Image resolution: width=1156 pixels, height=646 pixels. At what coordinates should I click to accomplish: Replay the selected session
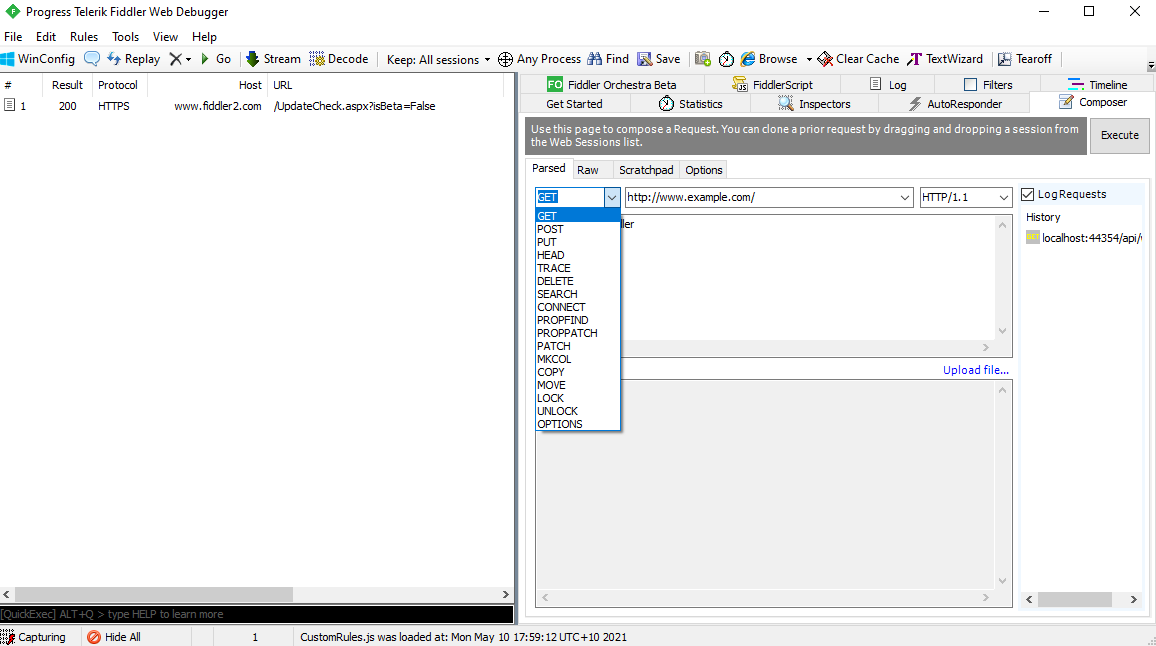[133, 59]
